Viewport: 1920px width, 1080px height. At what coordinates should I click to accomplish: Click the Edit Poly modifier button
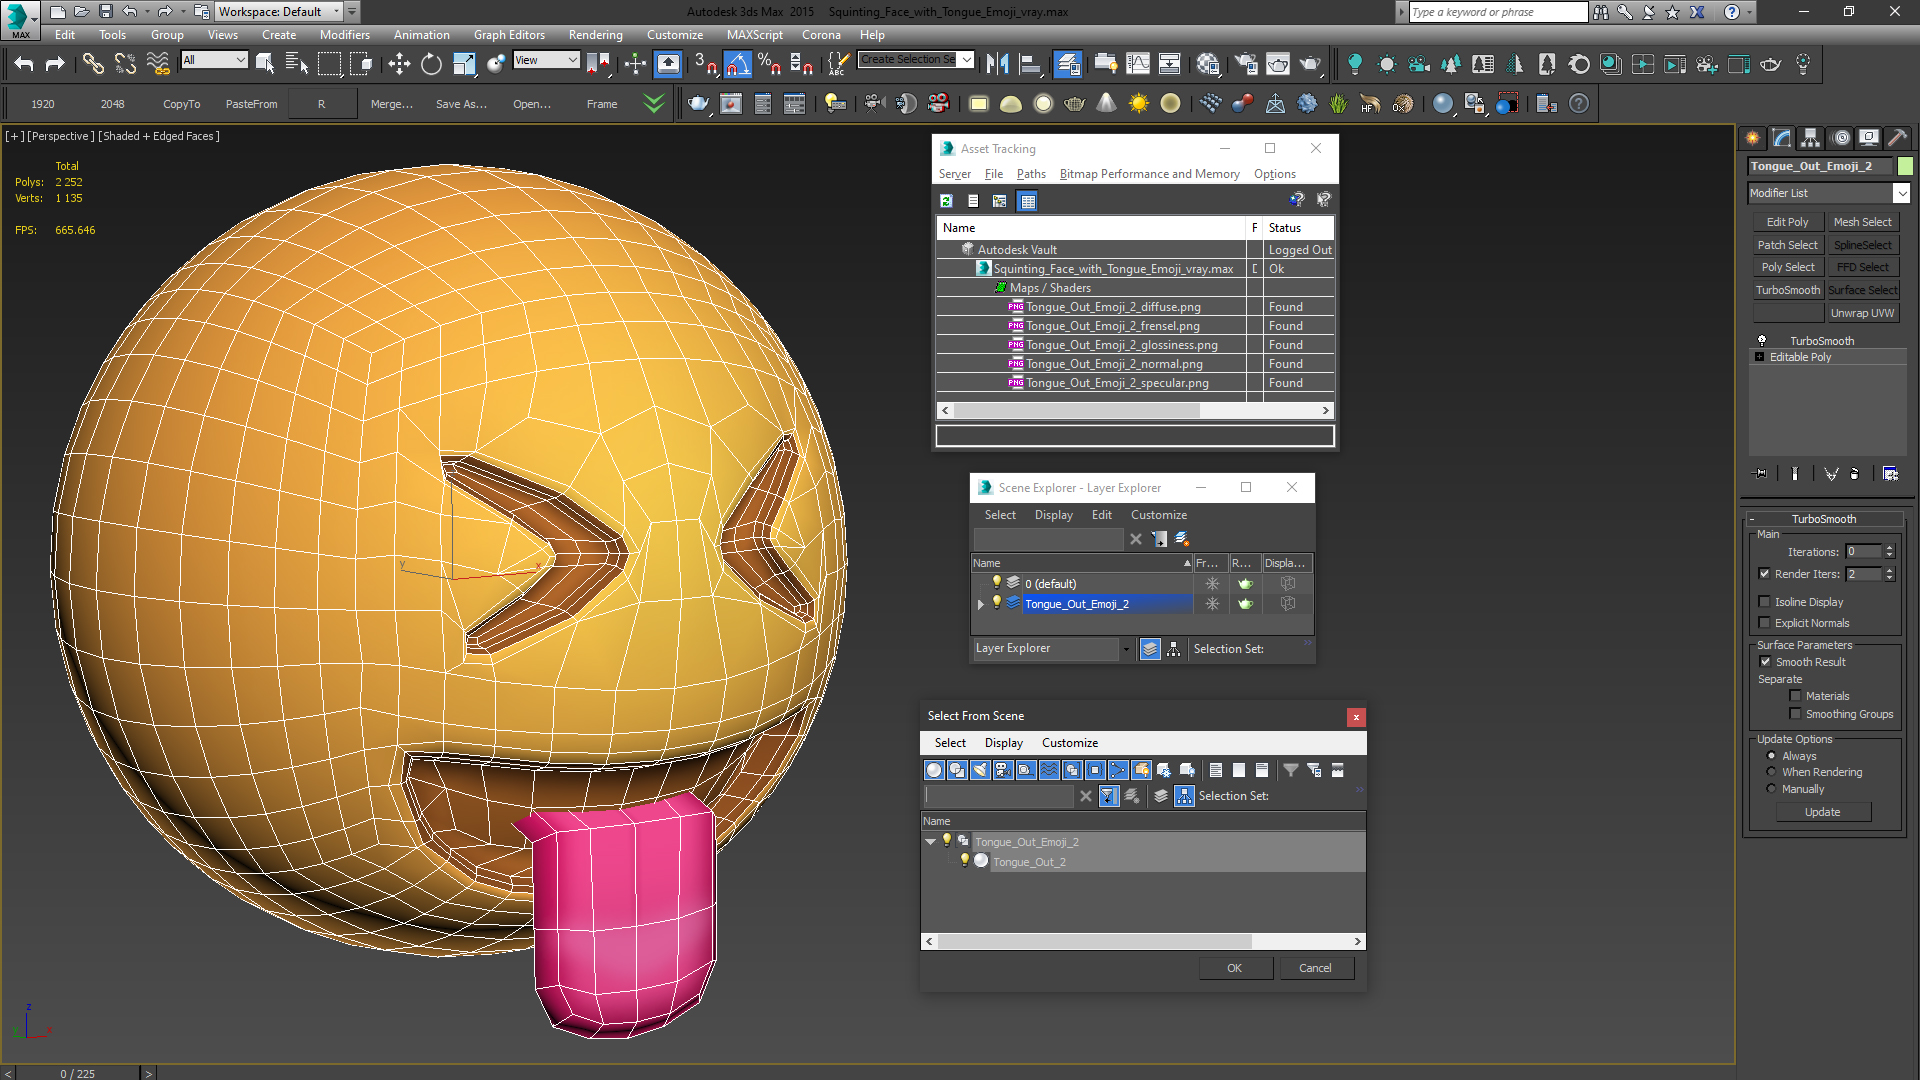pyautogui.click(x=1787, y=222)
